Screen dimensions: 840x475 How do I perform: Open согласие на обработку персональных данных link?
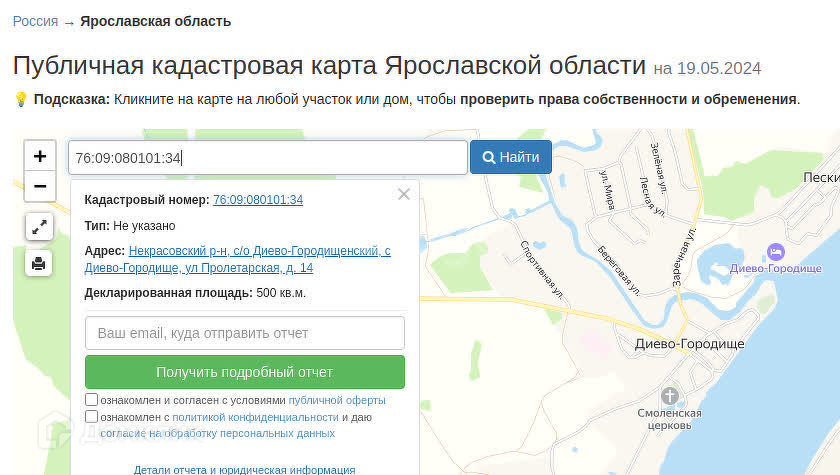coord(218,433)
